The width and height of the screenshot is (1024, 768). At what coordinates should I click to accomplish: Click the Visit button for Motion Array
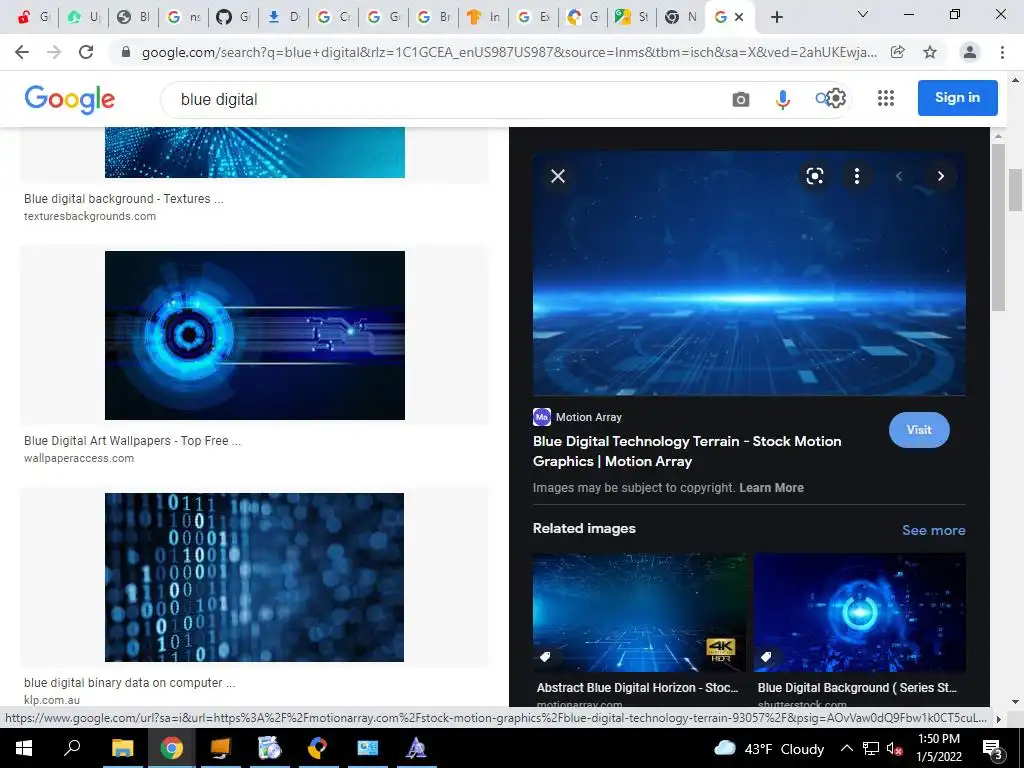click(919, 430)
